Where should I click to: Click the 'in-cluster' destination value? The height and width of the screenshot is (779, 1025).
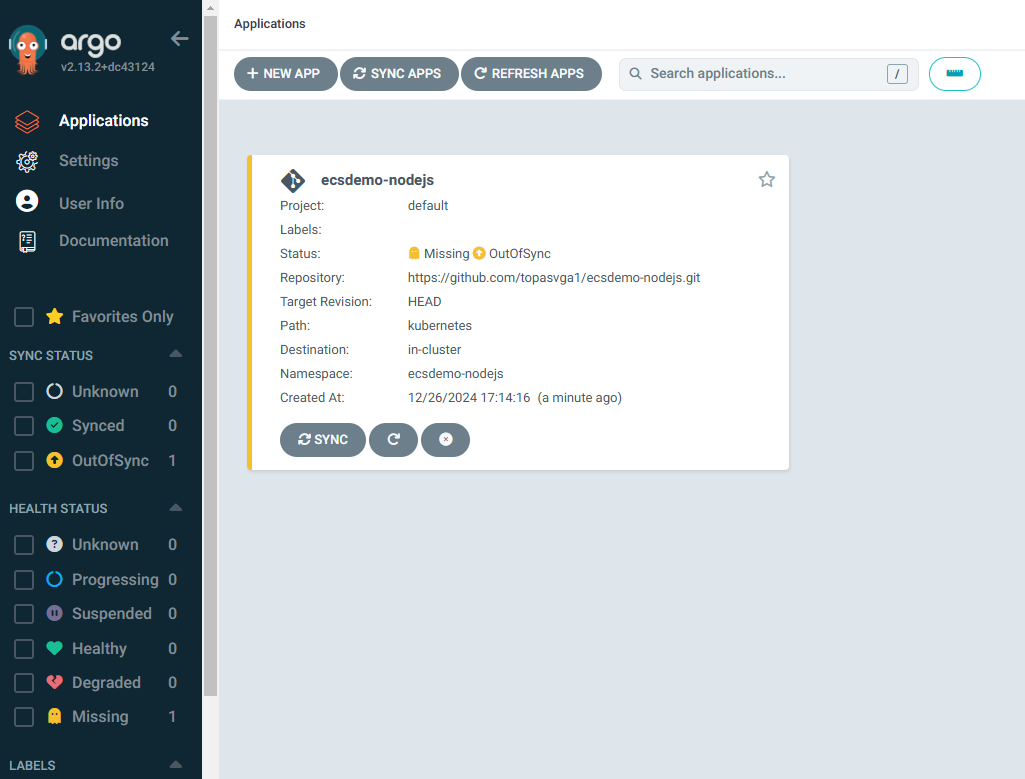point(435,350)
